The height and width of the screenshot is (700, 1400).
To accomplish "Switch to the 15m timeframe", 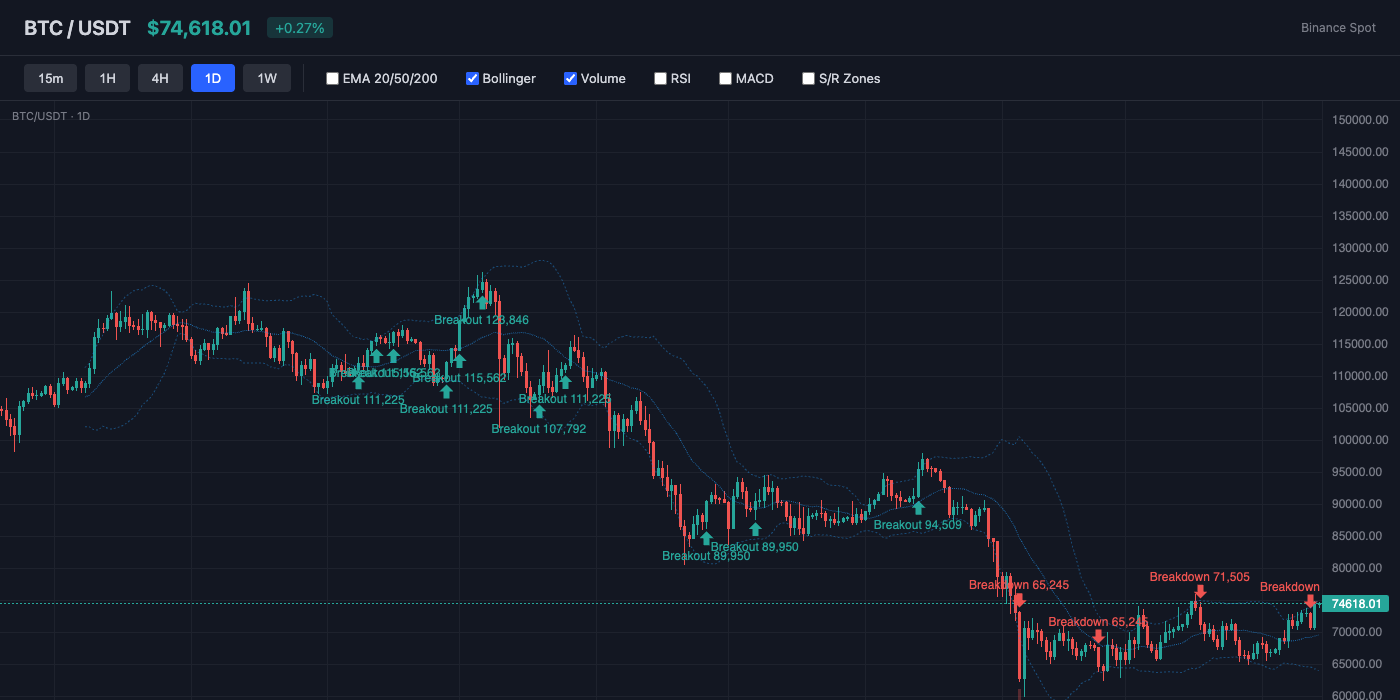I will (50, 77).
